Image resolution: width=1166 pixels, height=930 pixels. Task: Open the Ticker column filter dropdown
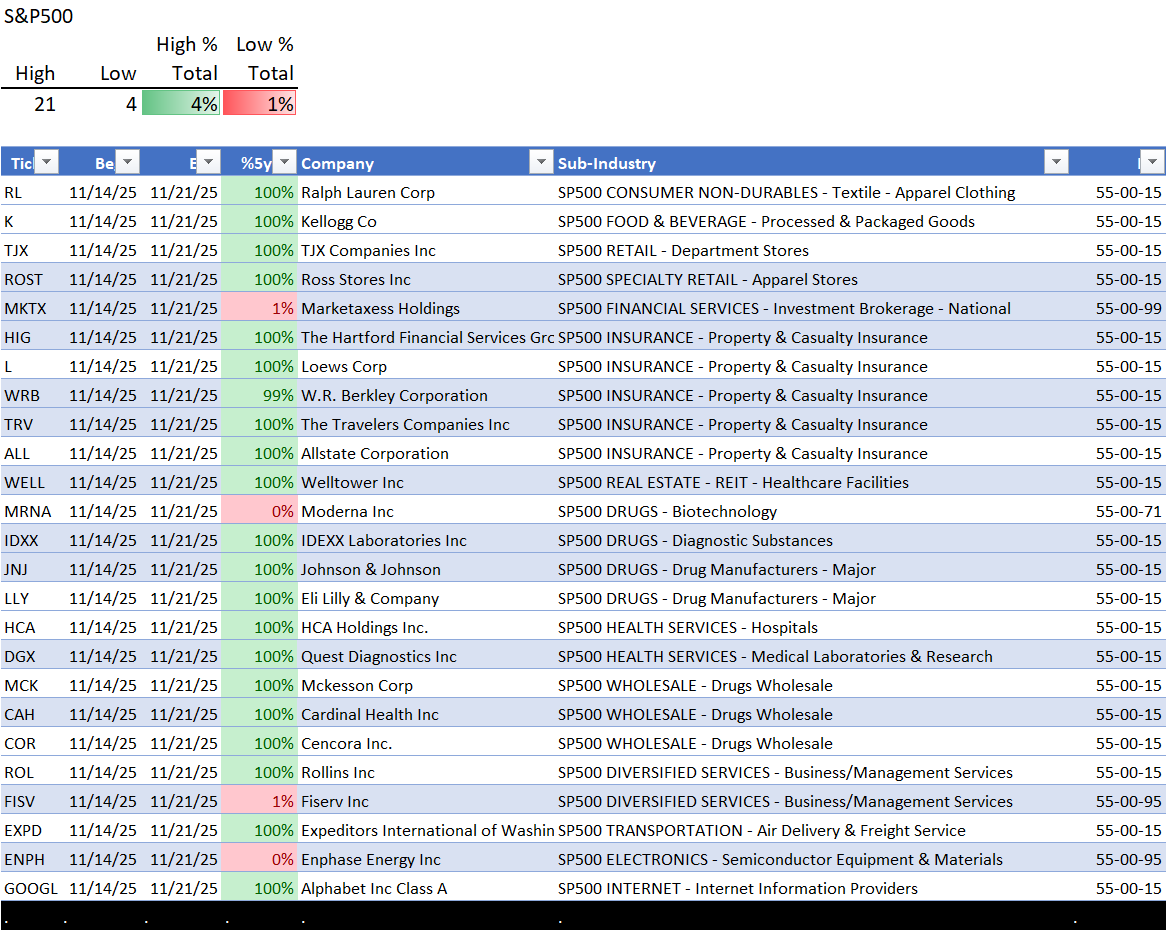tap(47, 161)
